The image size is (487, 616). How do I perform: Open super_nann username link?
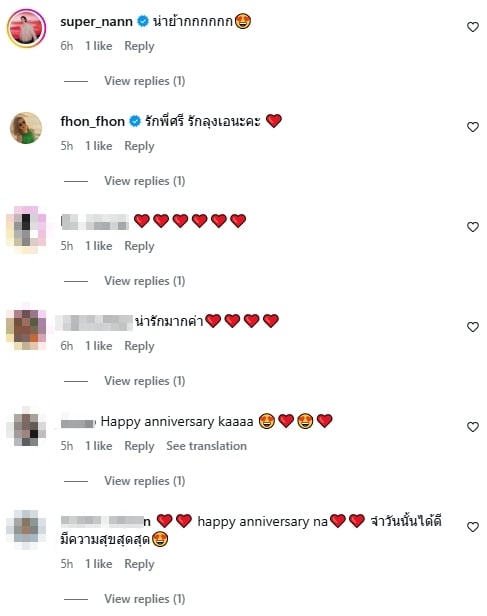[96, 22]
